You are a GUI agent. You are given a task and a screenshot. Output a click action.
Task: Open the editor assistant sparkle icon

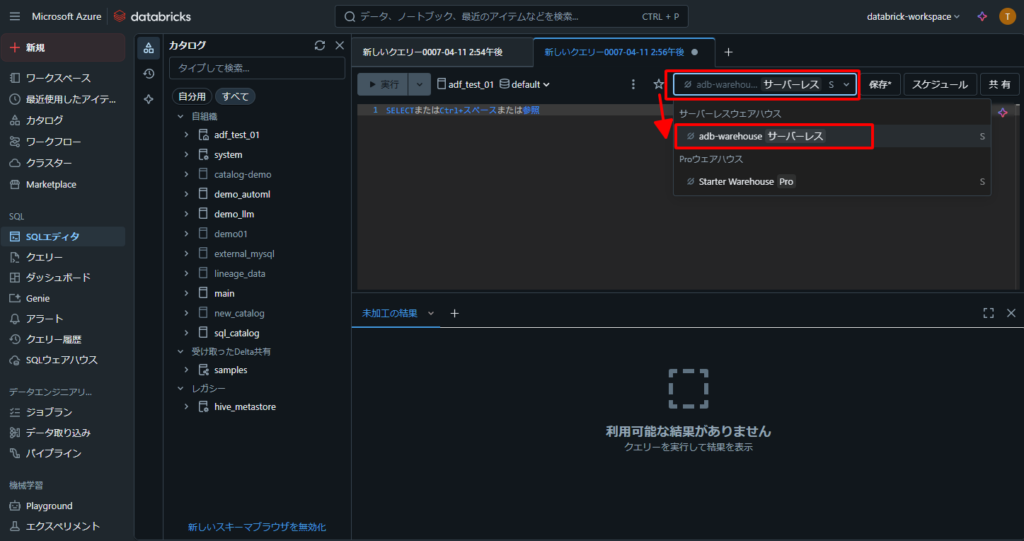pyautogui.click(x=1002, y=112)
